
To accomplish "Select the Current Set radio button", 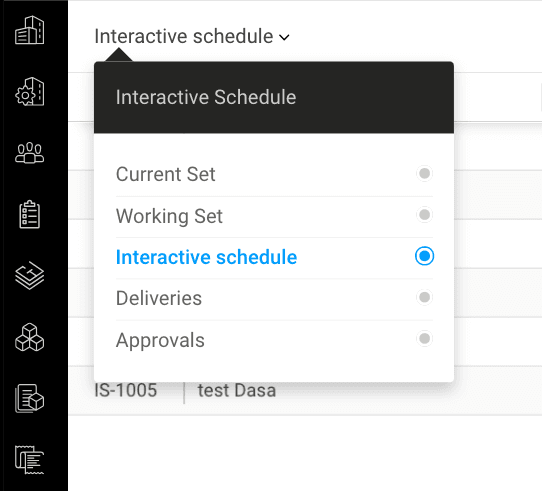I will point(424,173).
